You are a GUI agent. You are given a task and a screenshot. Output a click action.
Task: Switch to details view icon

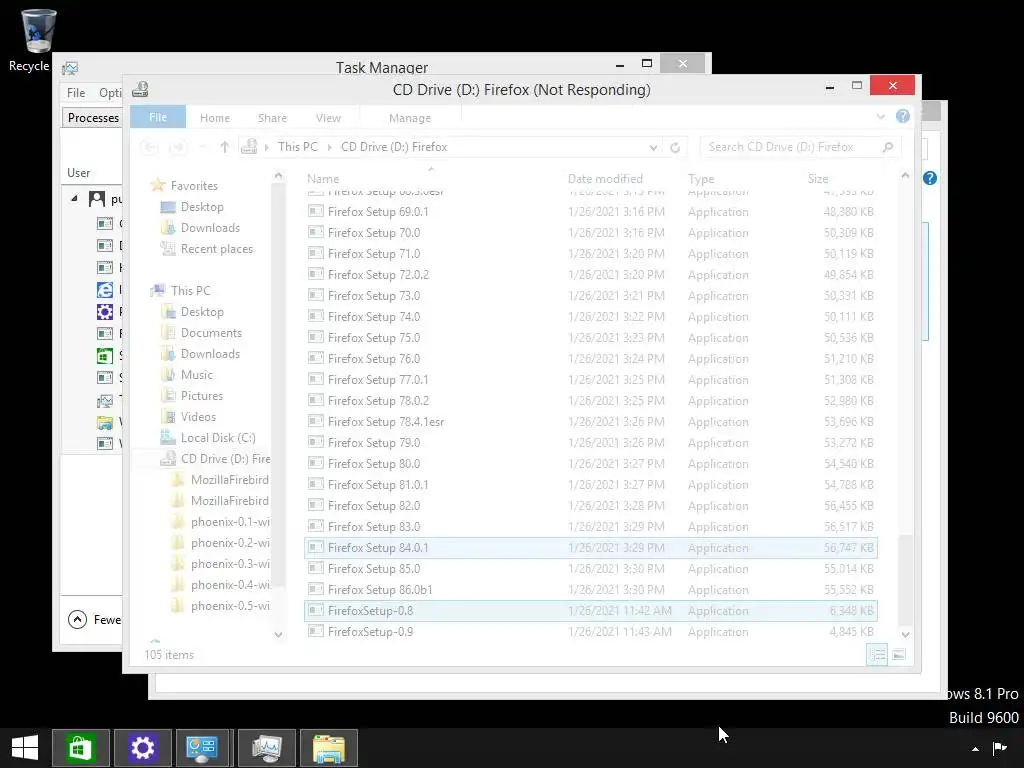click(x=877, y=654)
